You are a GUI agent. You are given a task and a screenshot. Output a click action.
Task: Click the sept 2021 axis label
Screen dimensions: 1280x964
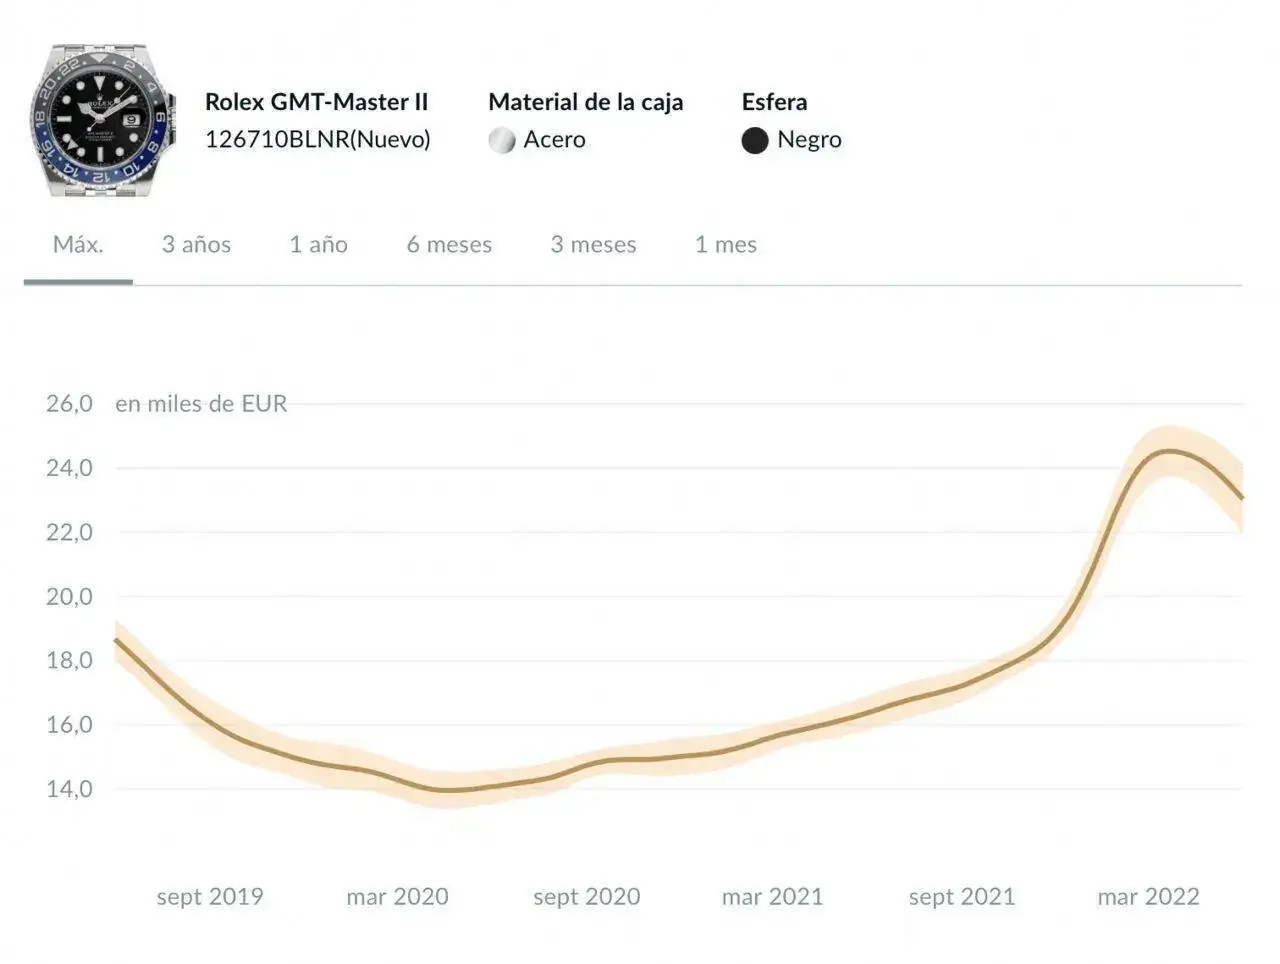click(961, 897)
